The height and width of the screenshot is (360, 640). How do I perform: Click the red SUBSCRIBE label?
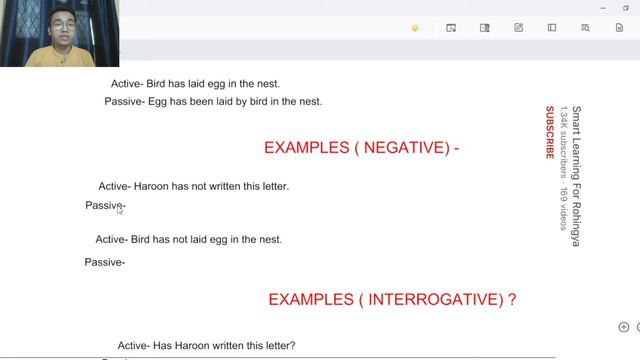tap(550, 132)
